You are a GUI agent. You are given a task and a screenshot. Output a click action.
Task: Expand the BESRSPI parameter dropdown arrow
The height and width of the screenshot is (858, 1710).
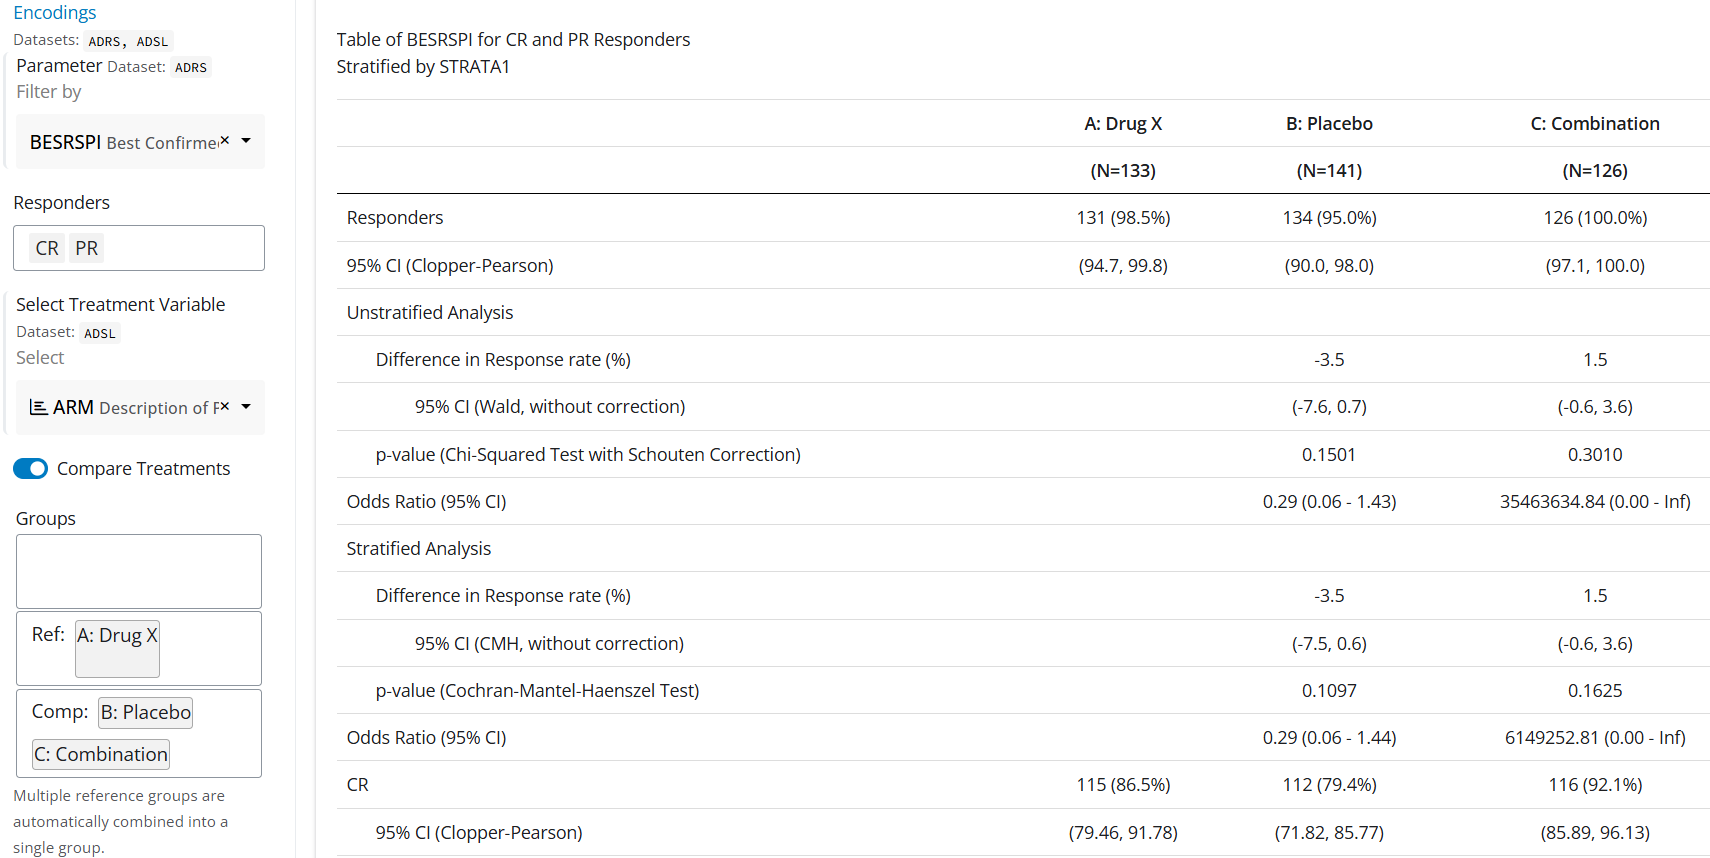(x=246, y=141)
